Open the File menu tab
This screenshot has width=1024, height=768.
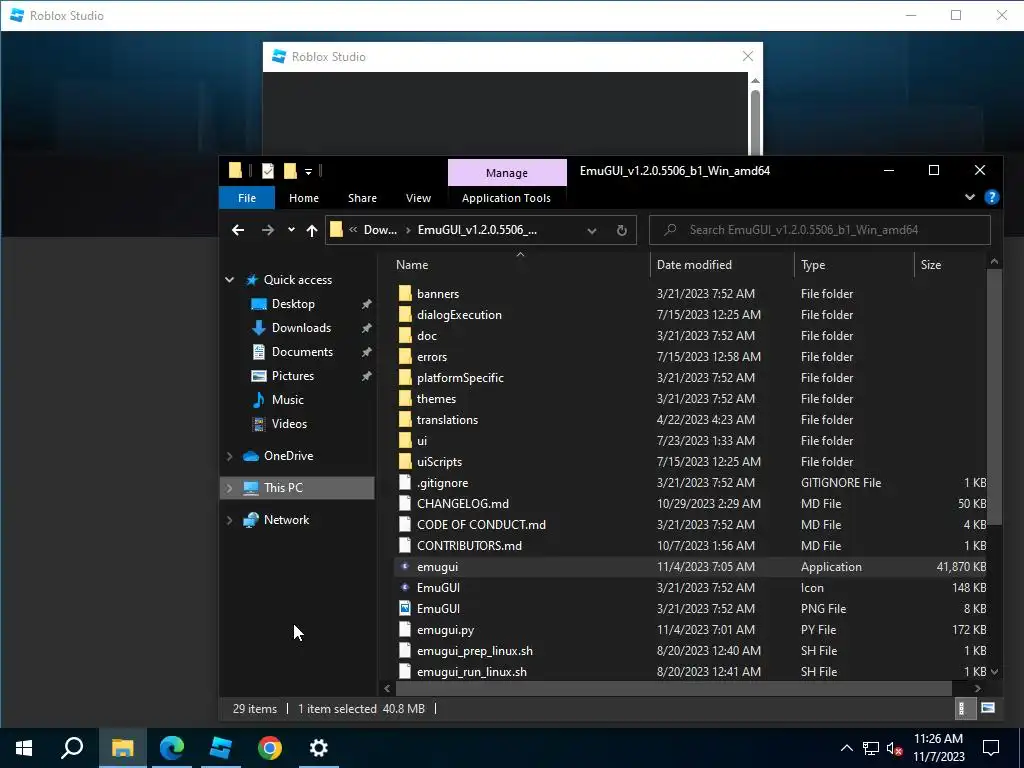(x=247, y=198)
